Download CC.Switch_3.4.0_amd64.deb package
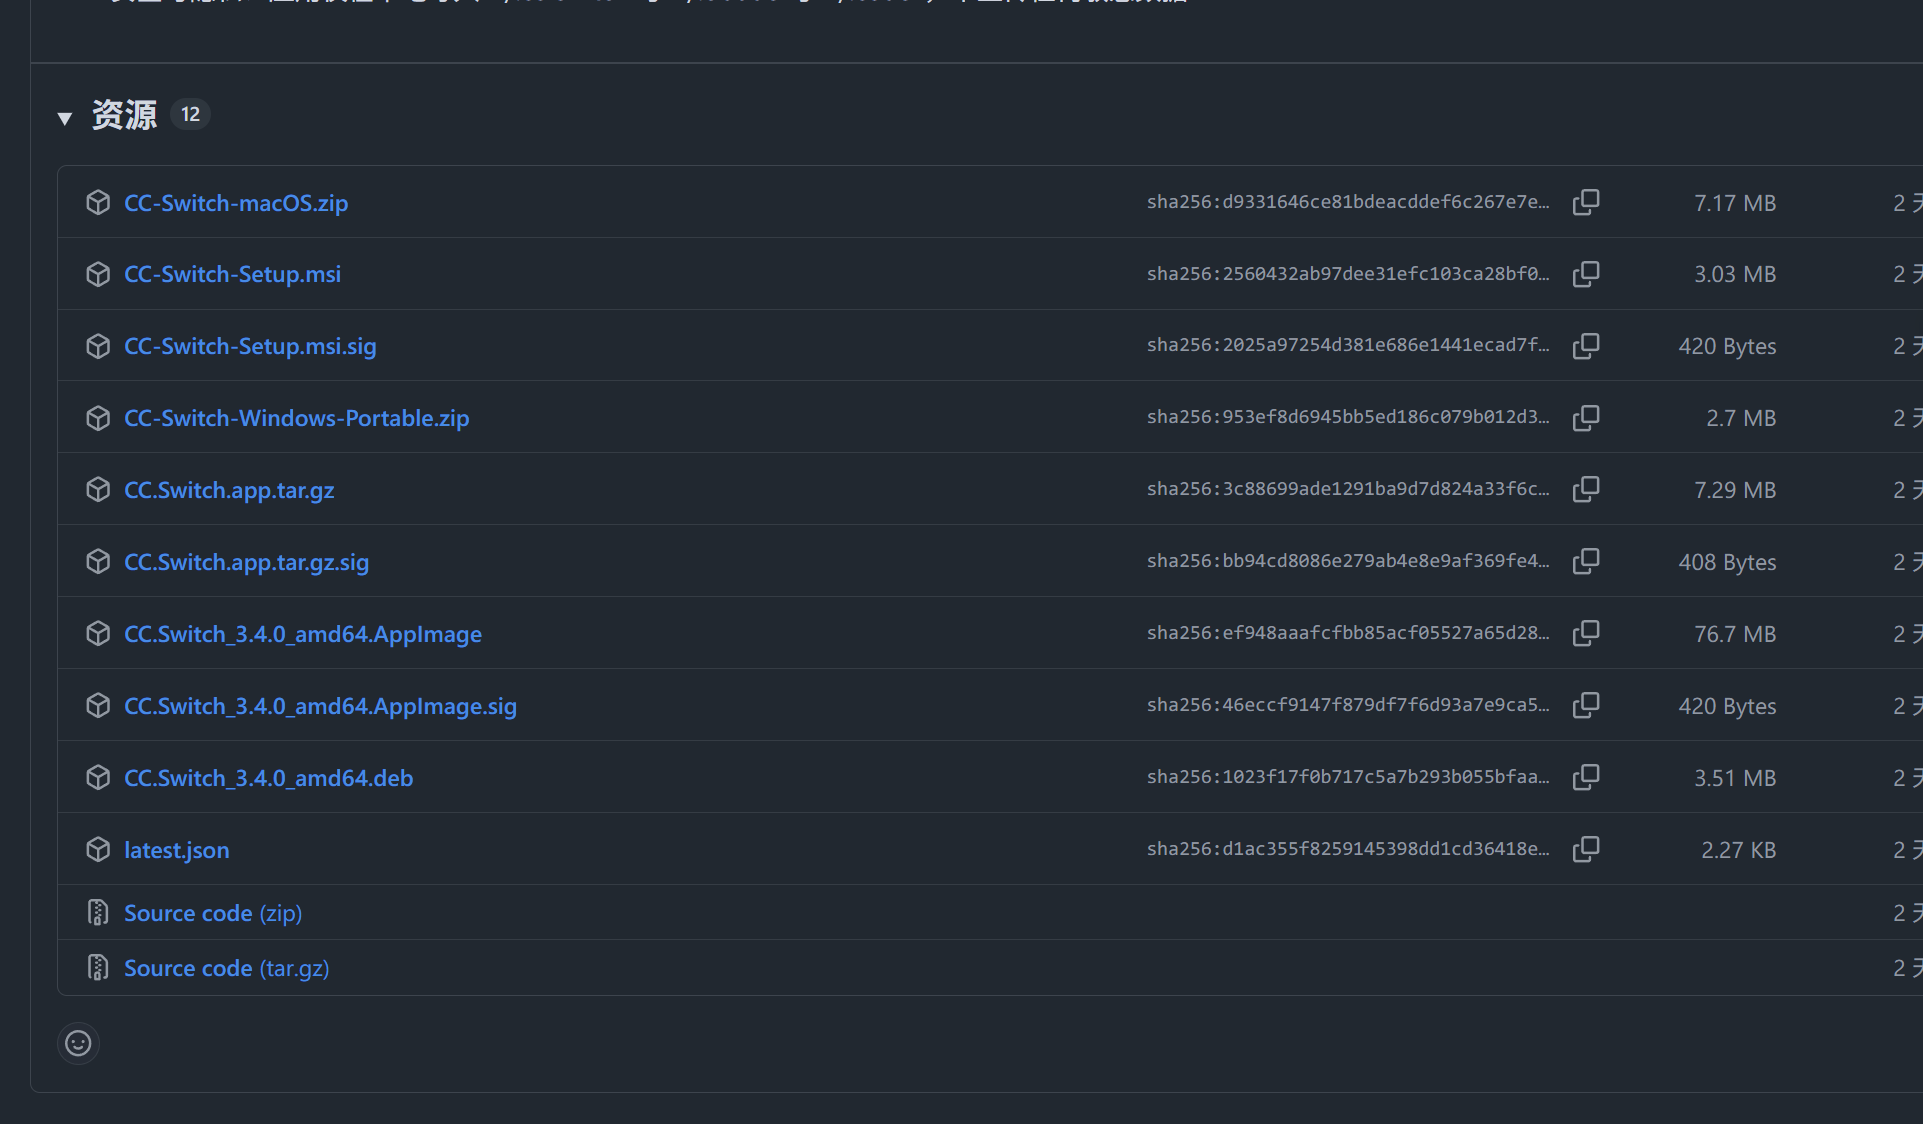Screen dimensions: 1923x1124 [268, 779]
